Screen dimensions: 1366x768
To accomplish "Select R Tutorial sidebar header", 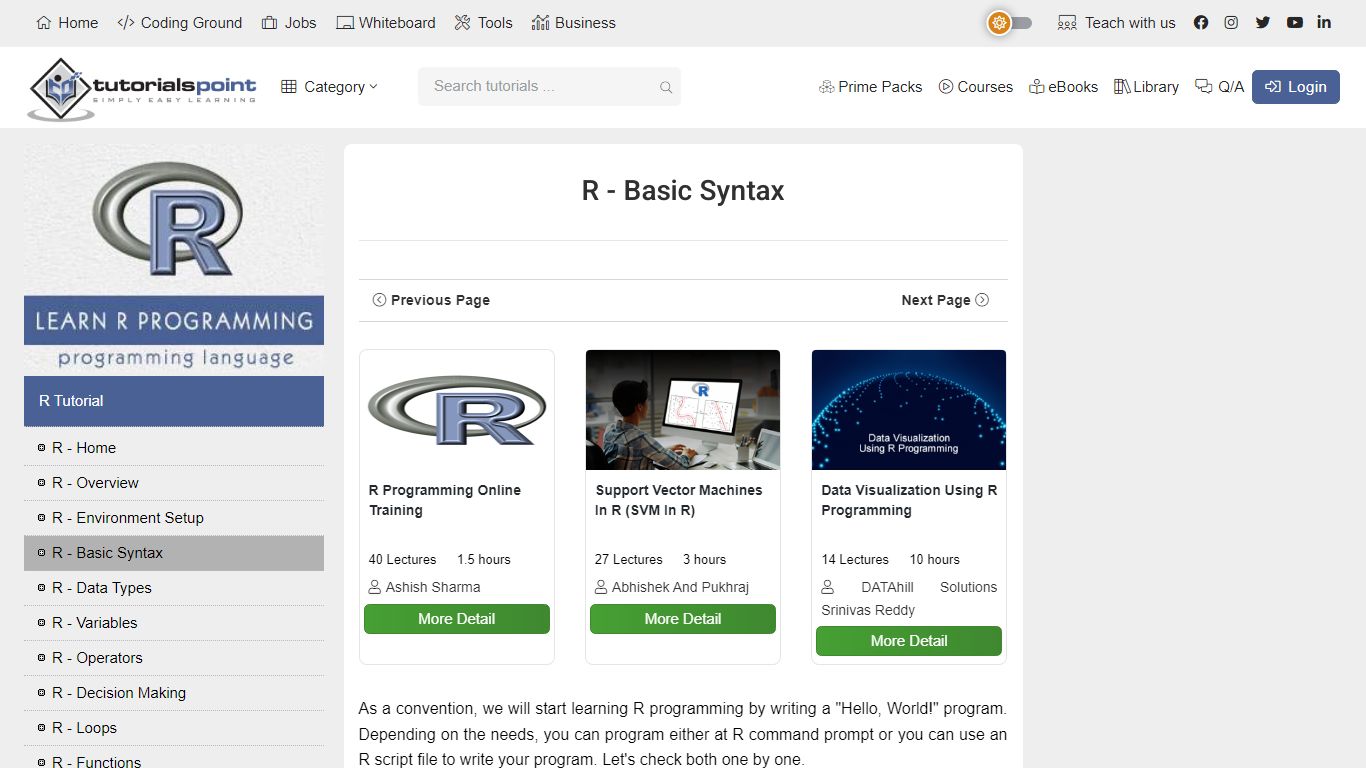I will click(x=174, y=401).
